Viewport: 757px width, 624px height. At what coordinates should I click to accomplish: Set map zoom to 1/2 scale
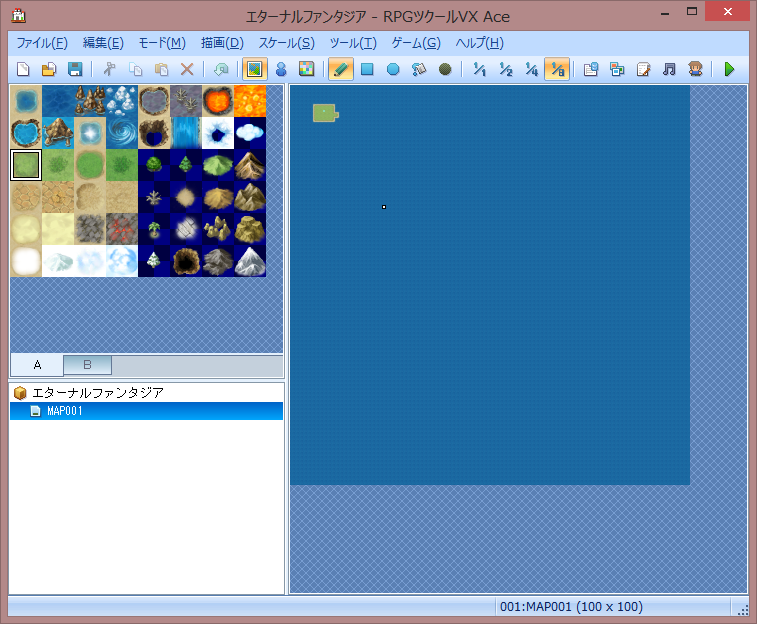(x=505, y=69)
